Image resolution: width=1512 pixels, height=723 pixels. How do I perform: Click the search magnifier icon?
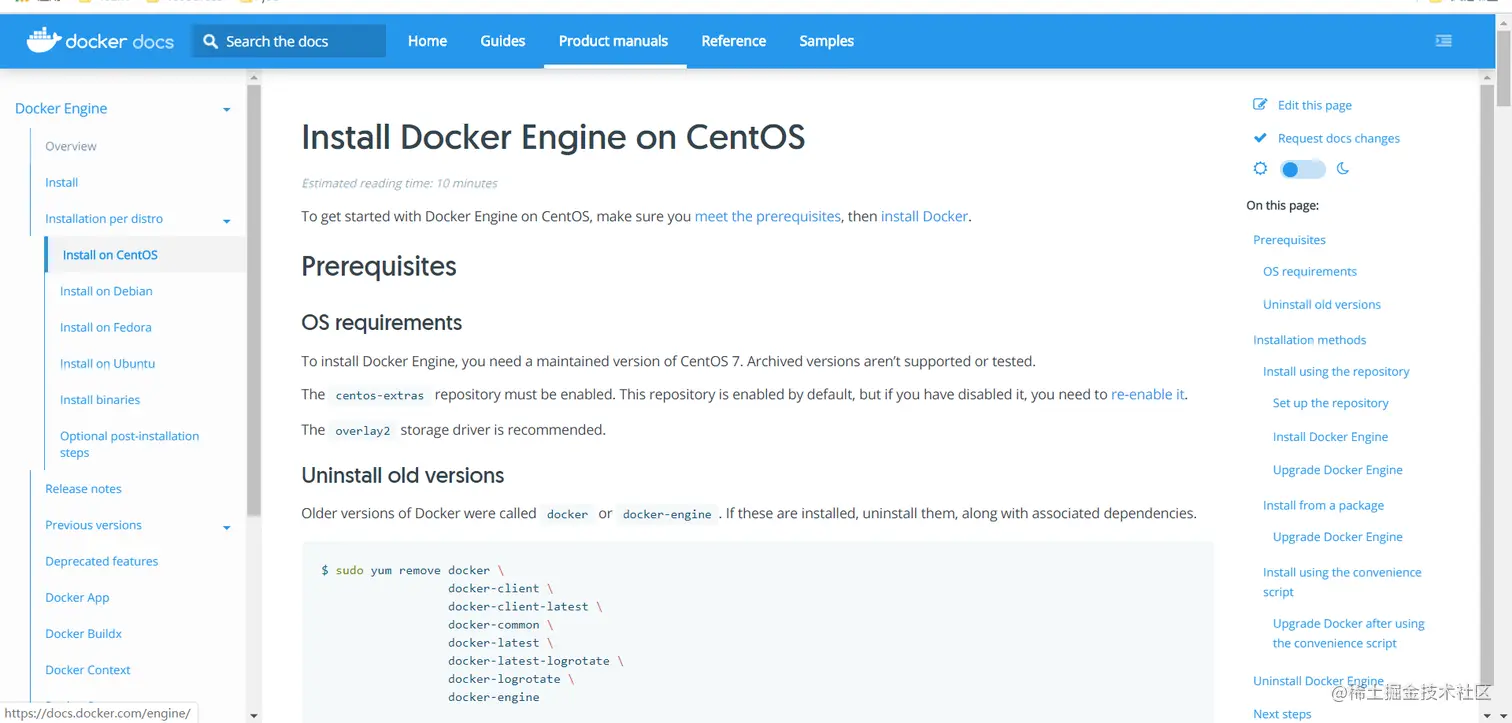coord(210,41)
